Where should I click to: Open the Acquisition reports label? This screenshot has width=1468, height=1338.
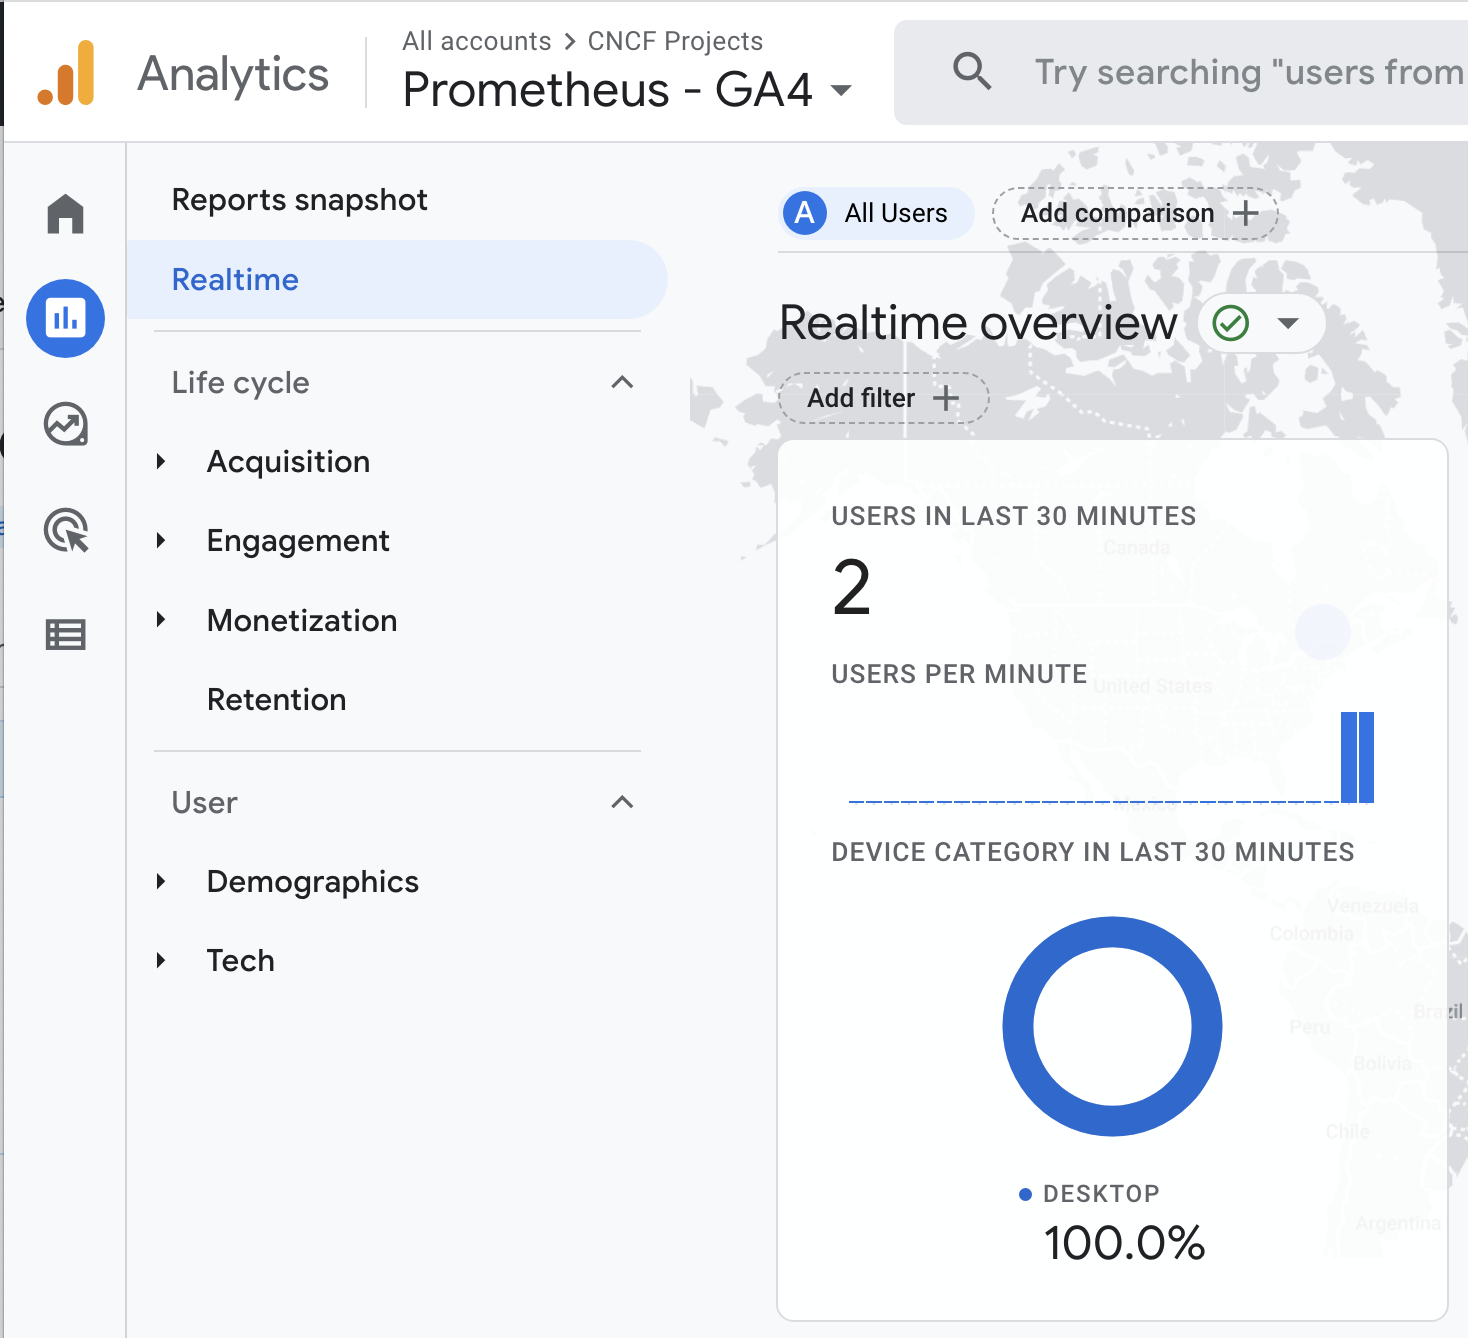[289, 462]
